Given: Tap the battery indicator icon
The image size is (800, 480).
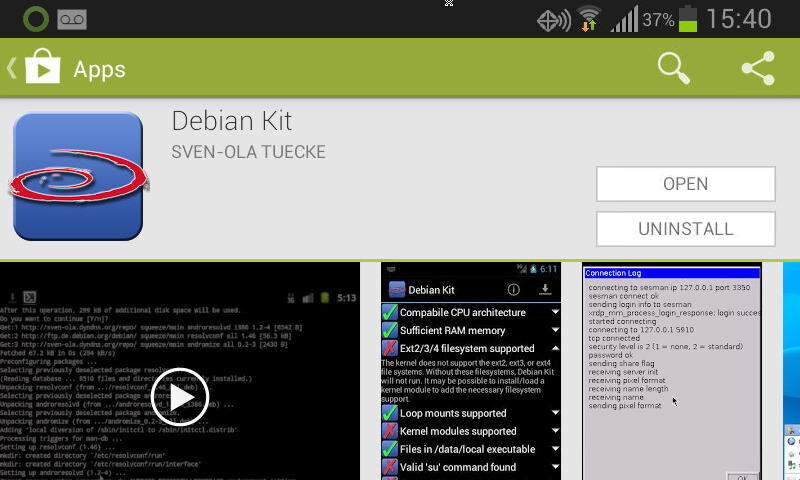Looking at the screenshot, I should [x=688, y=19].
